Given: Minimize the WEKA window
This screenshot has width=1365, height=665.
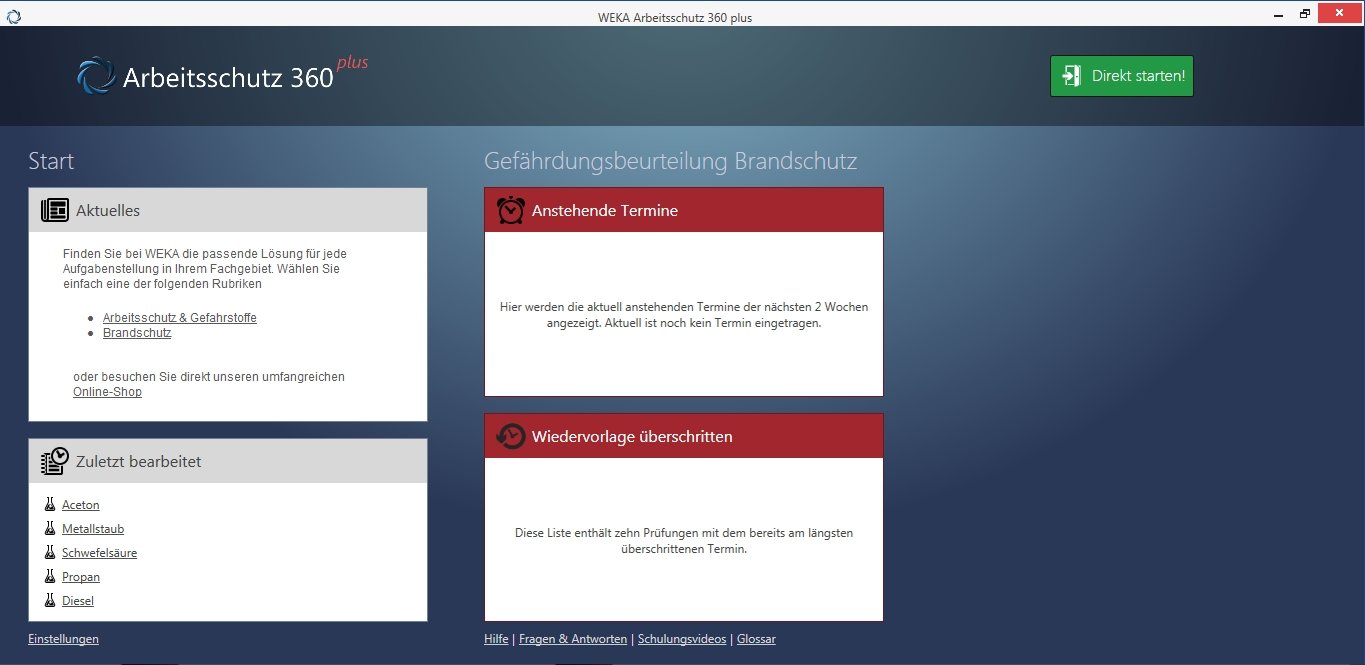Looking at the screenshot, I should click(1277, 14).
